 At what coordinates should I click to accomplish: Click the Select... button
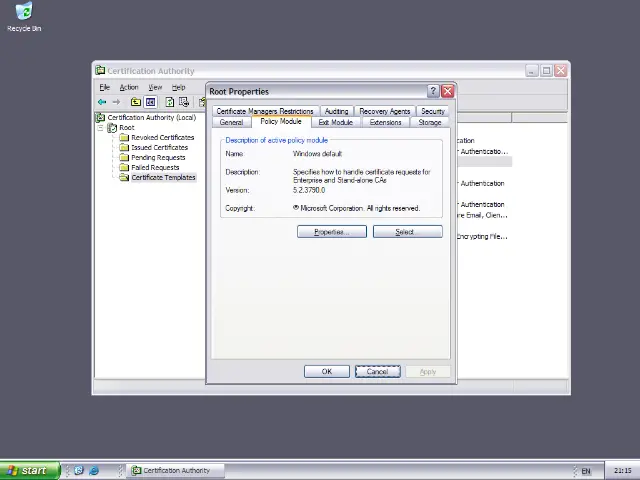pos(407,232)
